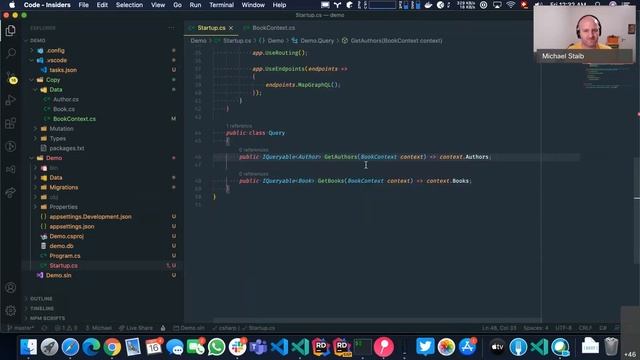Open Source Control view with badge
Screen dimensions: 640x360
click(x=11, y=77)
